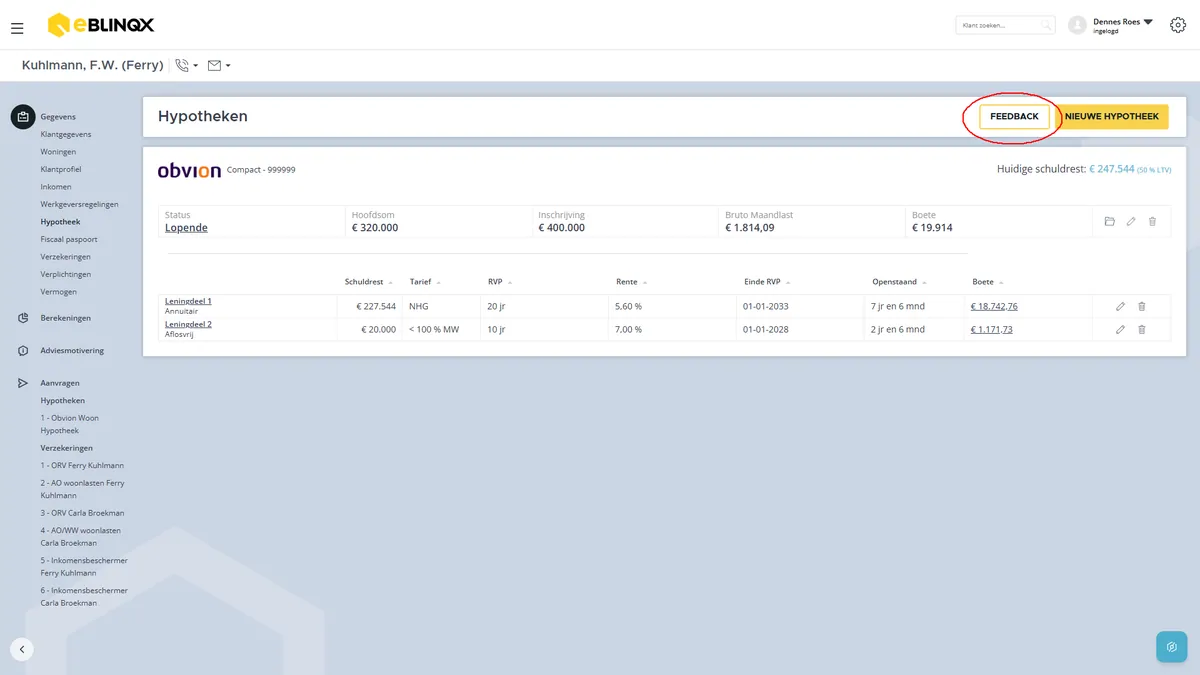Delete Leningdeel 2 with the trash icon
Viewport: 1200px width, 675px height.
1142,329
